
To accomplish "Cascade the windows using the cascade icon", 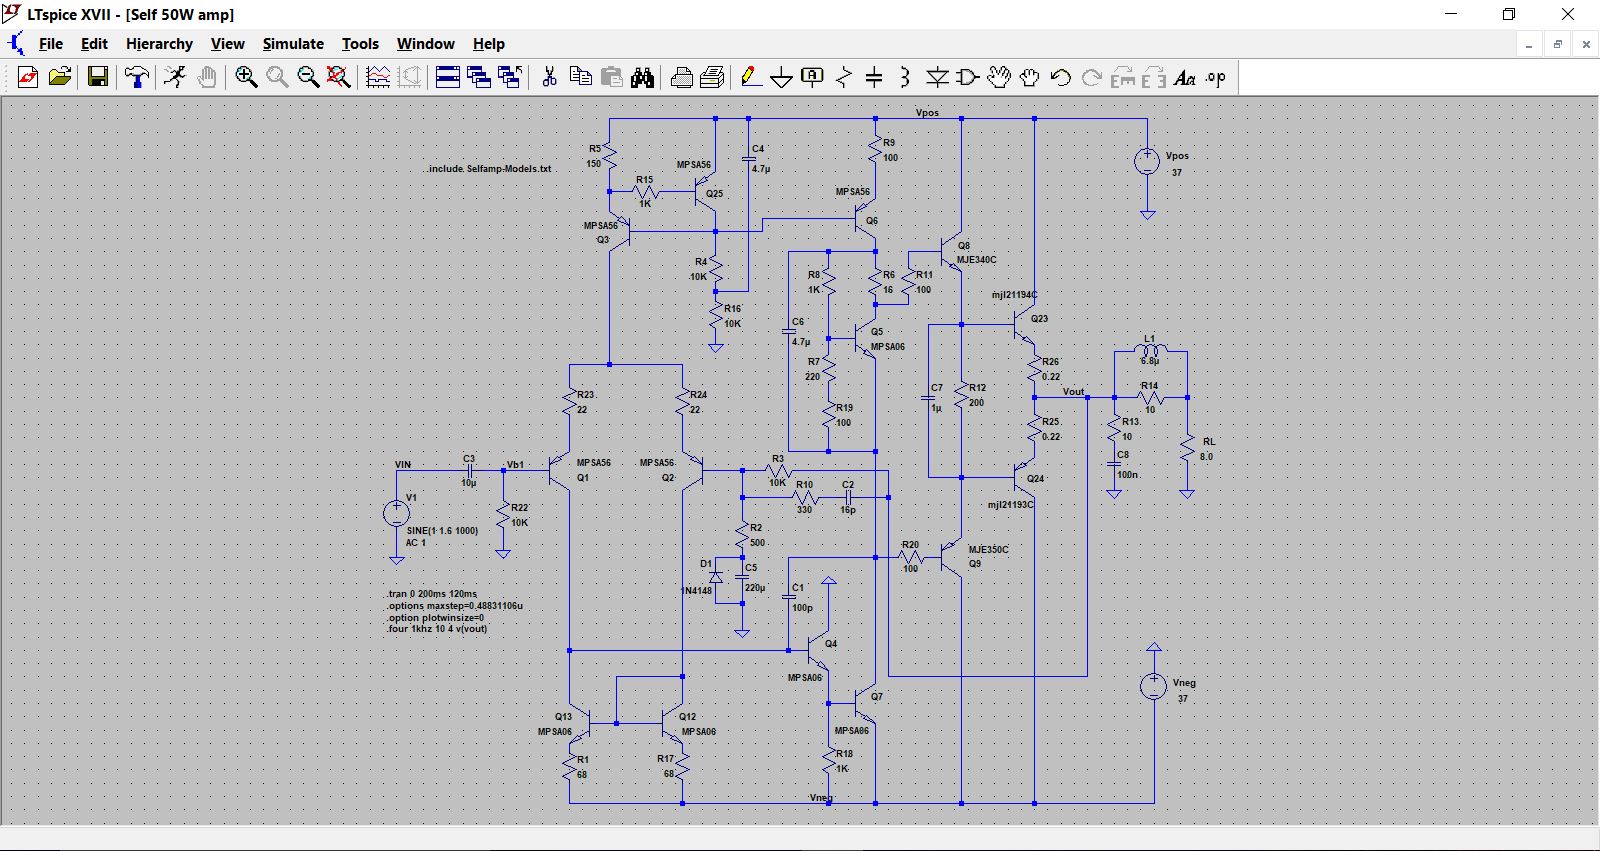I will (479, 77).
